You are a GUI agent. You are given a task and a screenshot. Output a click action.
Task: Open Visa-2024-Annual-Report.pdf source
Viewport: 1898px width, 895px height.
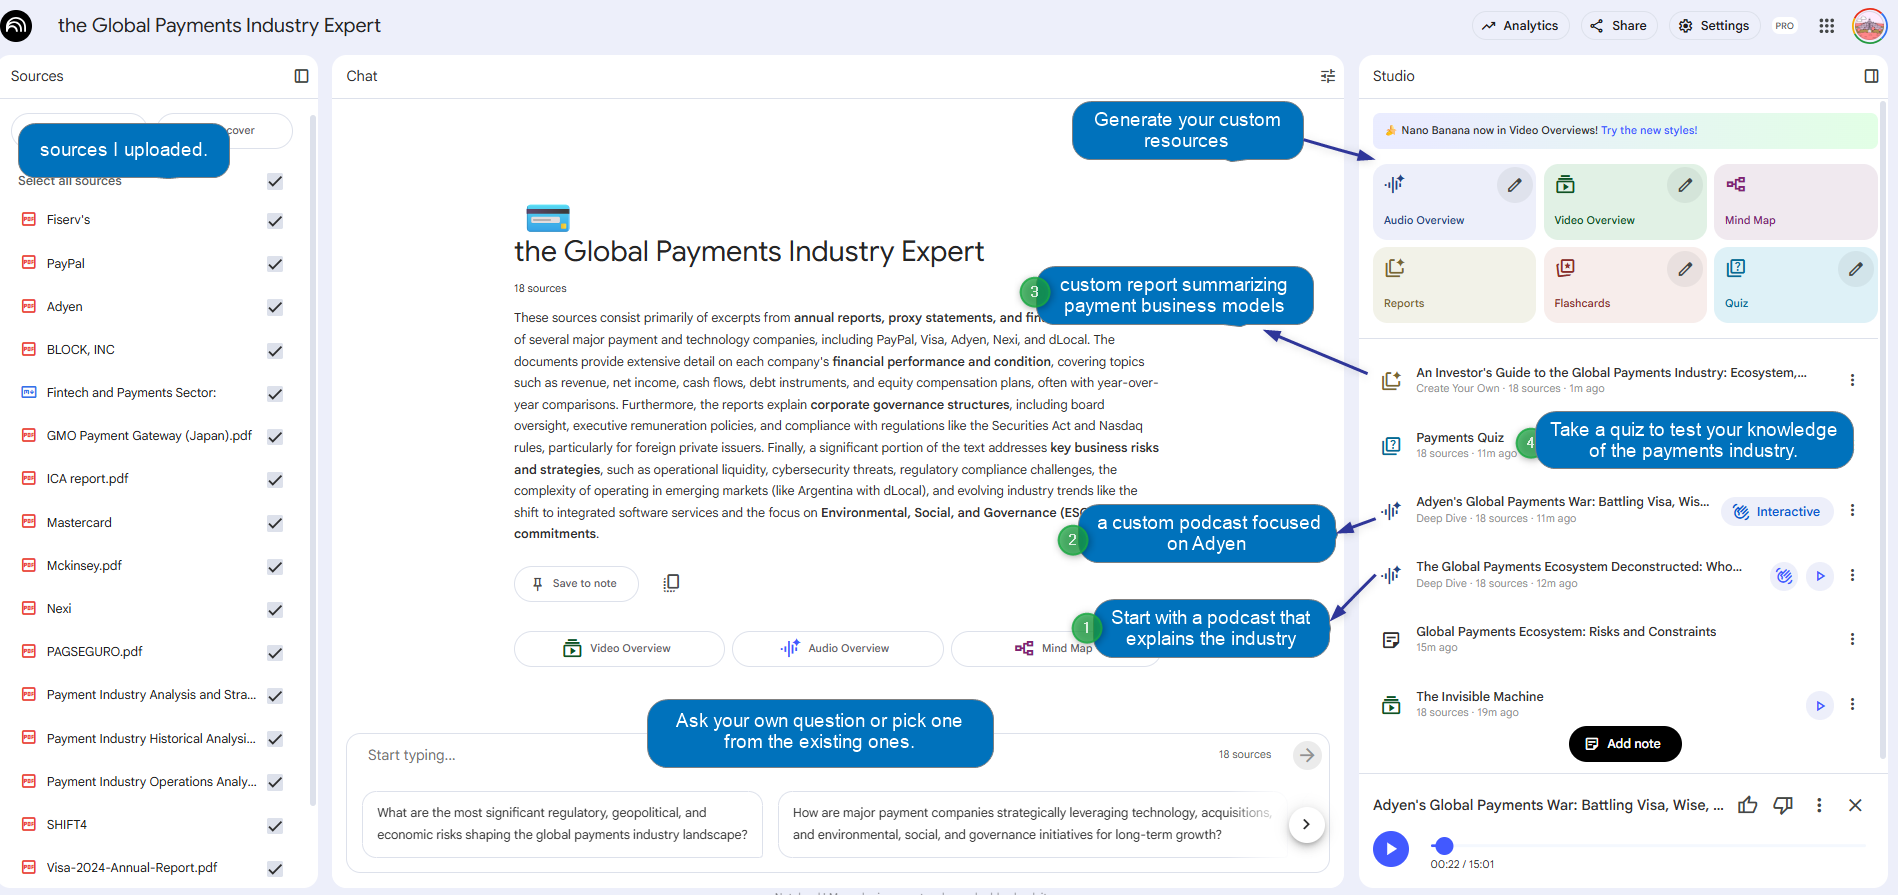coord(131,868)
